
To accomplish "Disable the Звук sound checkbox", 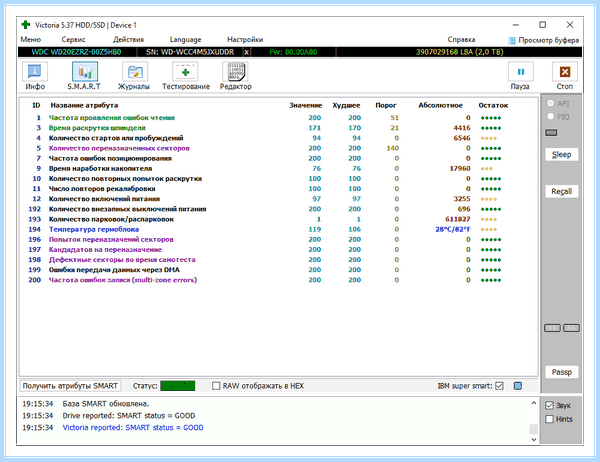I will [x=549, y=405].
